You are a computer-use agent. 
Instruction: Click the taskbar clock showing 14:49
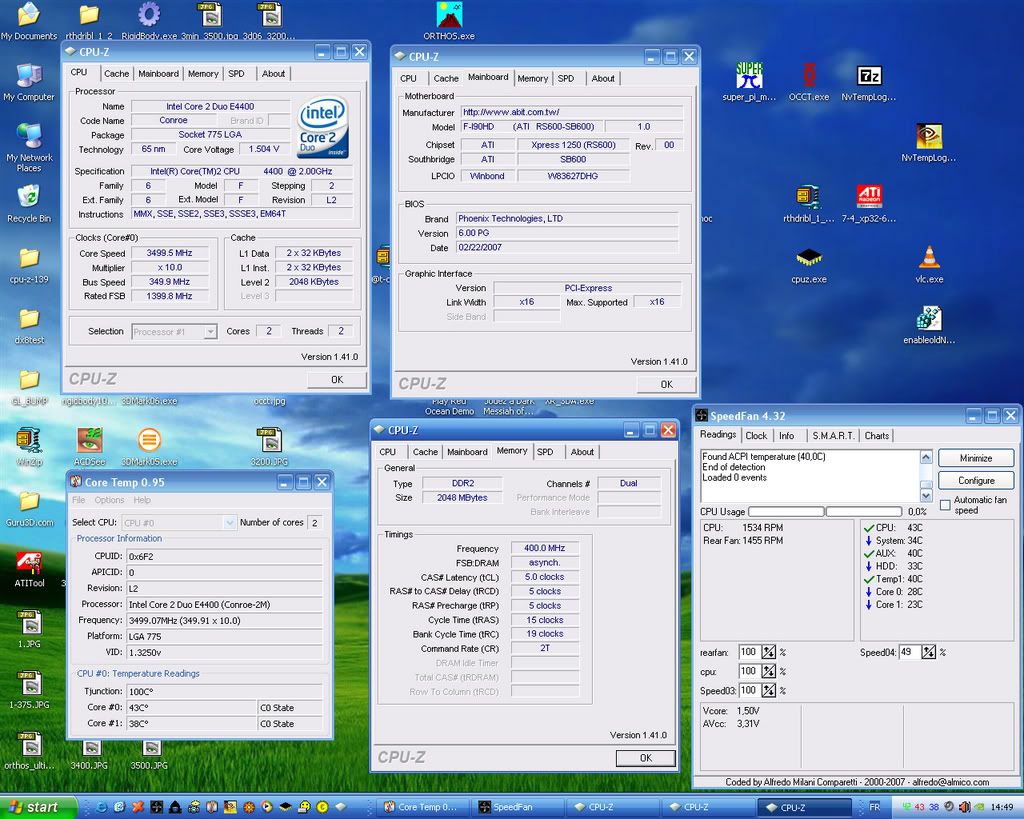[x=1002, y=807]
